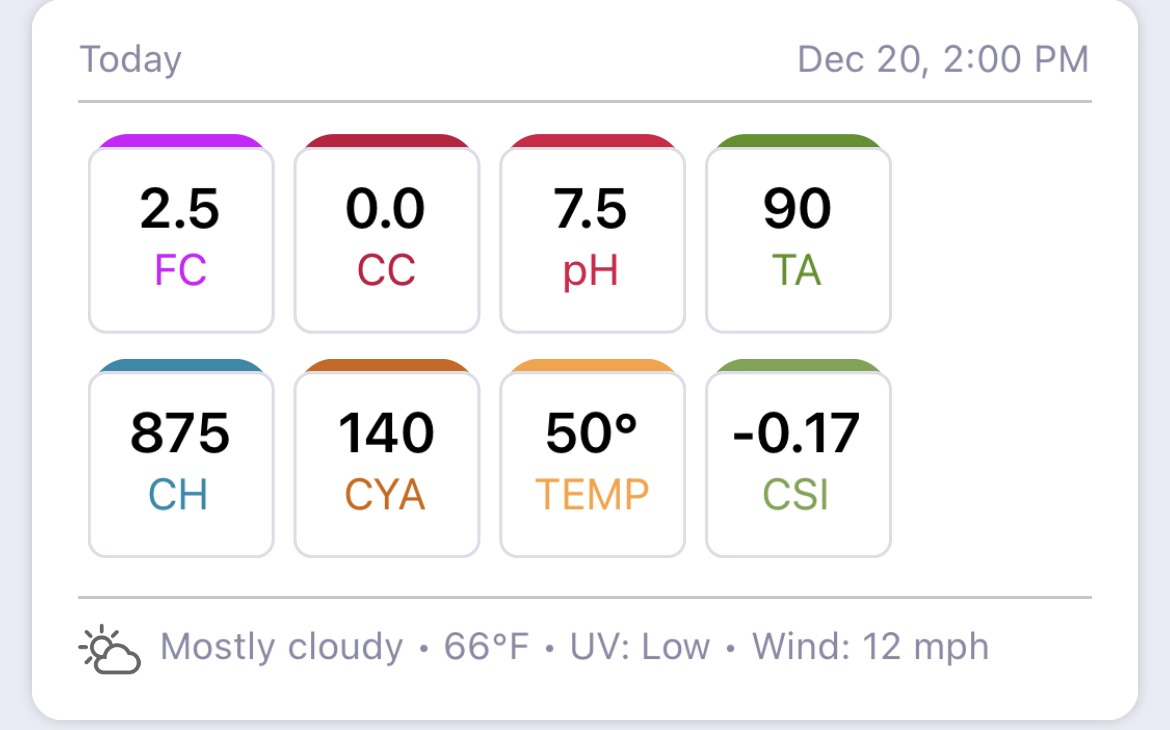Screen dimensions: 1170x730
Task: Click the UV: Low indicator
Action: (x=639, y=646)
